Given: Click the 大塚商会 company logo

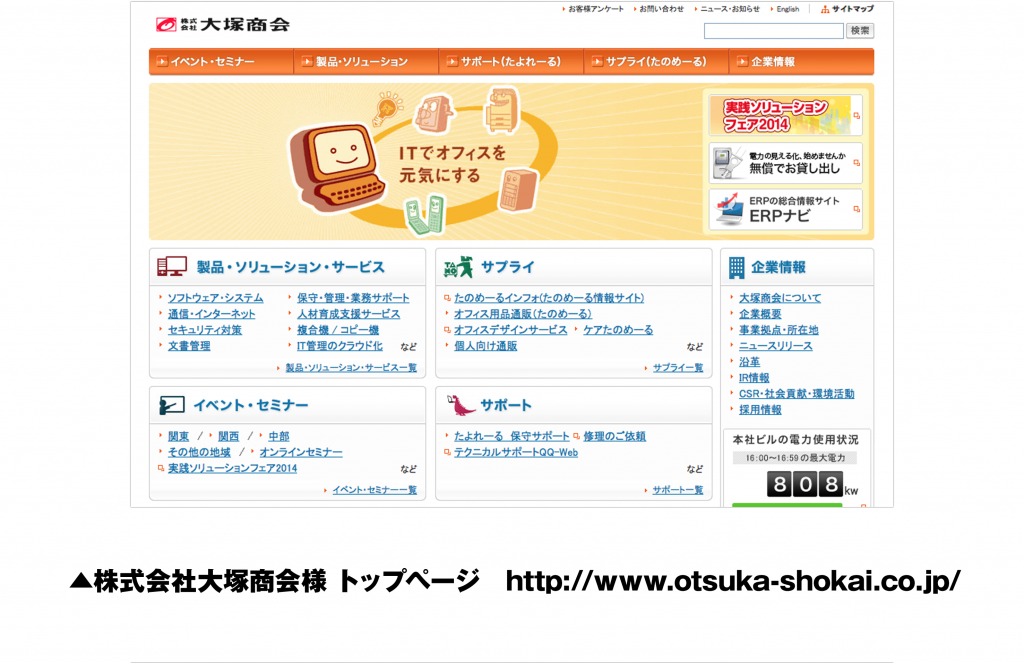Looking at the screenshot, I should point(223,25).
